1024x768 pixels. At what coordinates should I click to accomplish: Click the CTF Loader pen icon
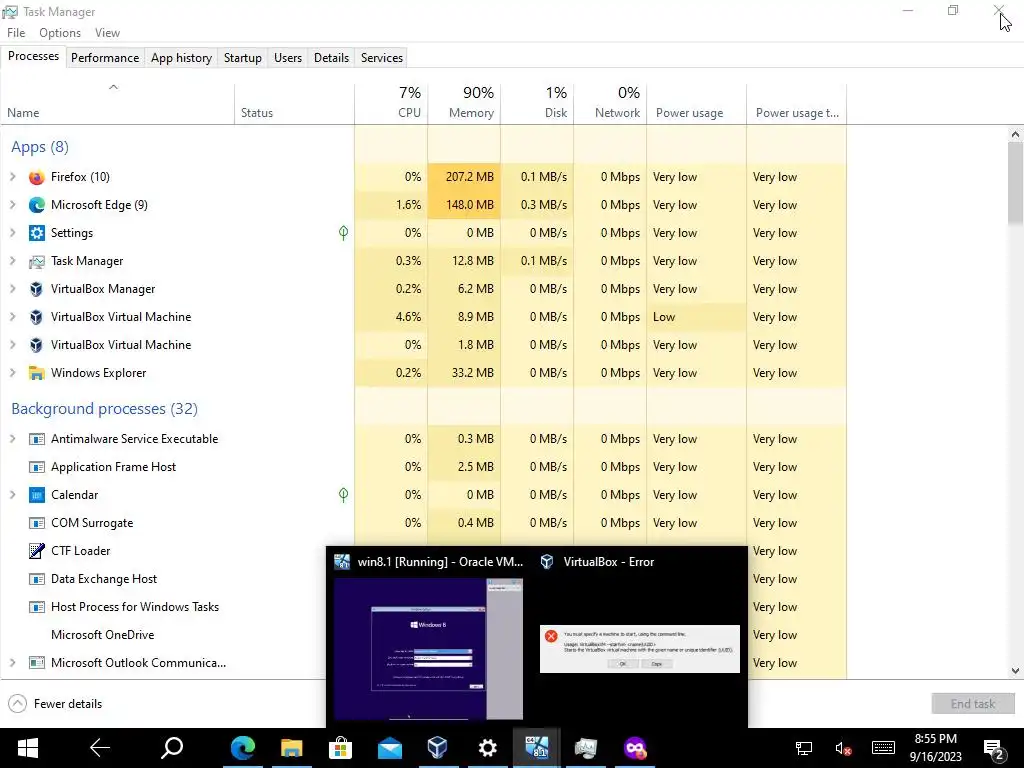37,551
